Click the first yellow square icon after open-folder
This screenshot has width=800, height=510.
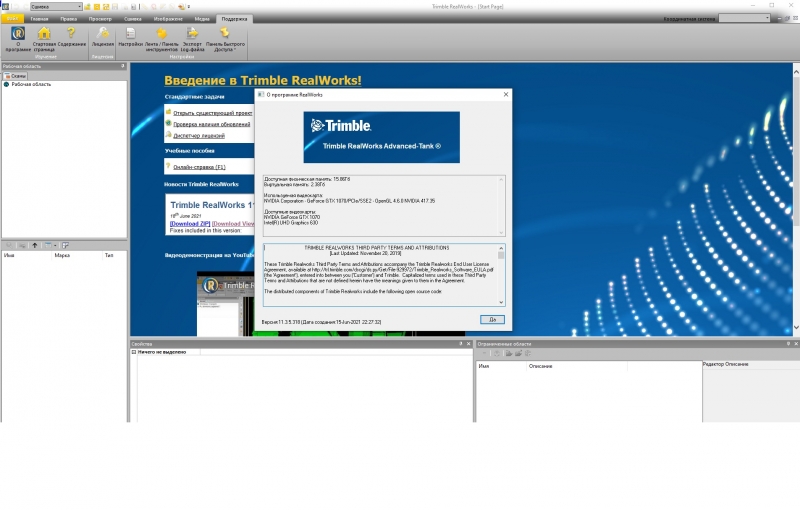[97, 7]
